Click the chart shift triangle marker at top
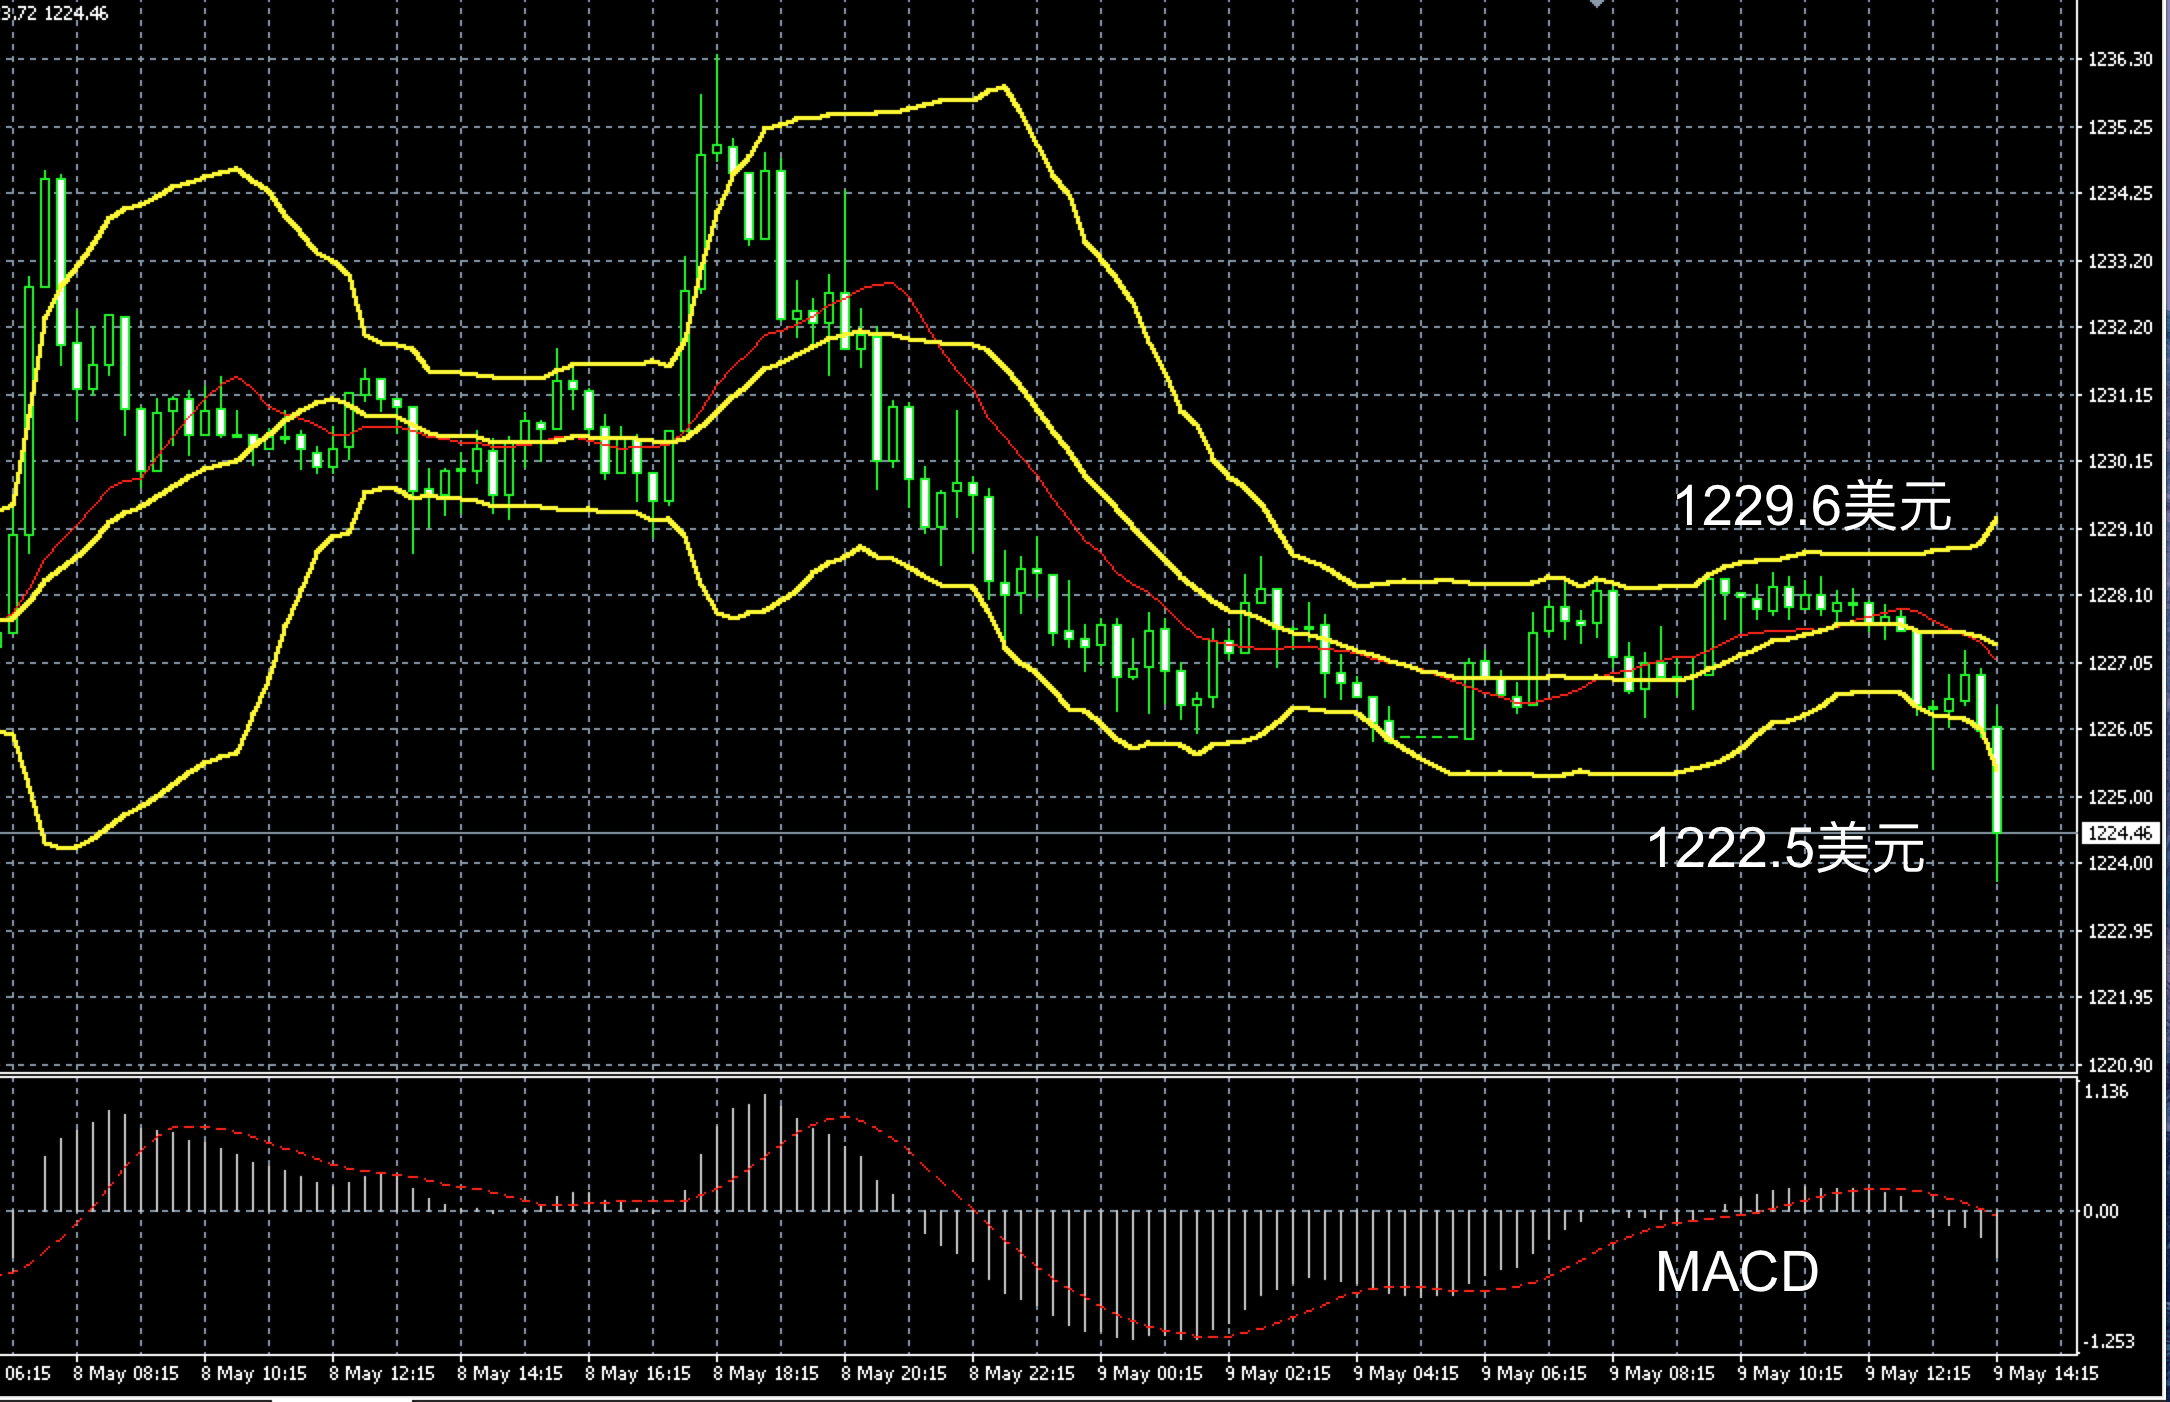This screenshot has width=2170, height=1402. click(x=1597, y=4)
